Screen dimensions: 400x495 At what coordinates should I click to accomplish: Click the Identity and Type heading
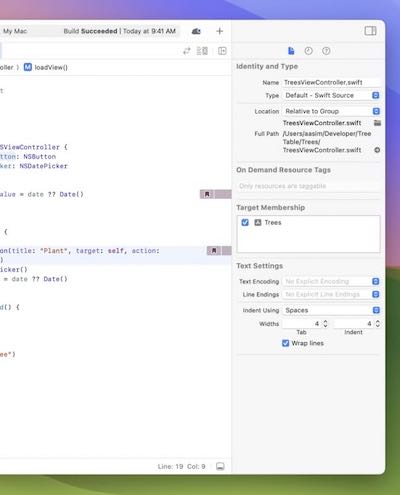tap(267, 66)
